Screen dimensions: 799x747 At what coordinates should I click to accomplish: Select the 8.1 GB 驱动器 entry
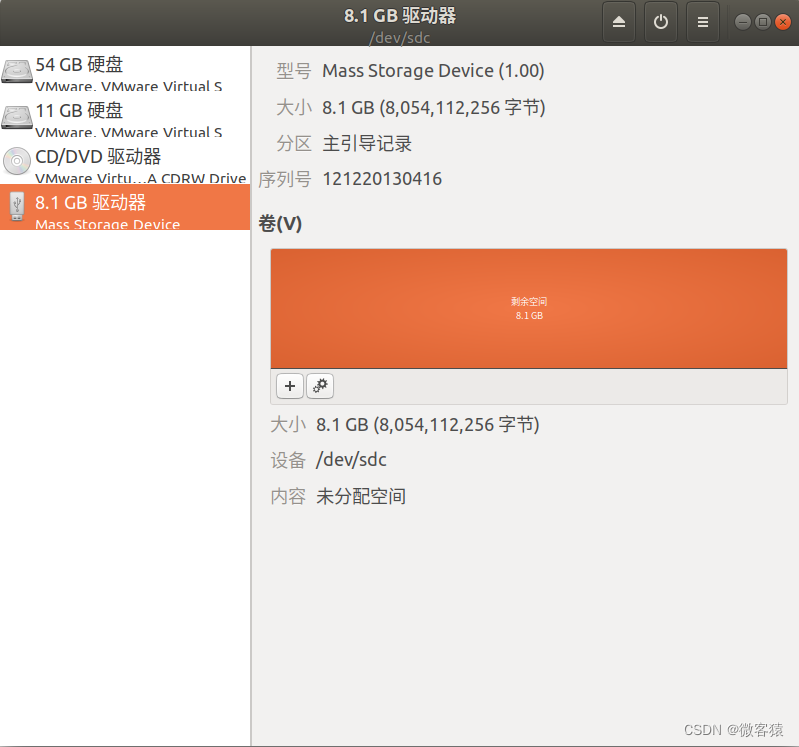click(x=125, y=207)
